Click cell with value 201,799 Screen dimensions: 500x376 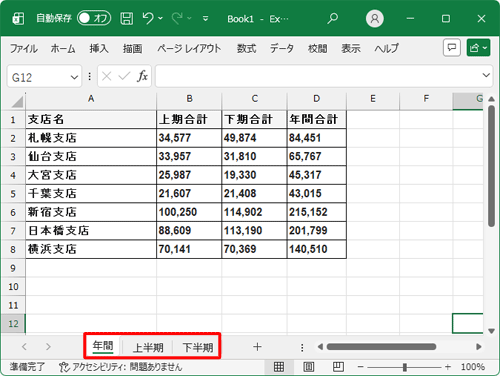(317, 231)
